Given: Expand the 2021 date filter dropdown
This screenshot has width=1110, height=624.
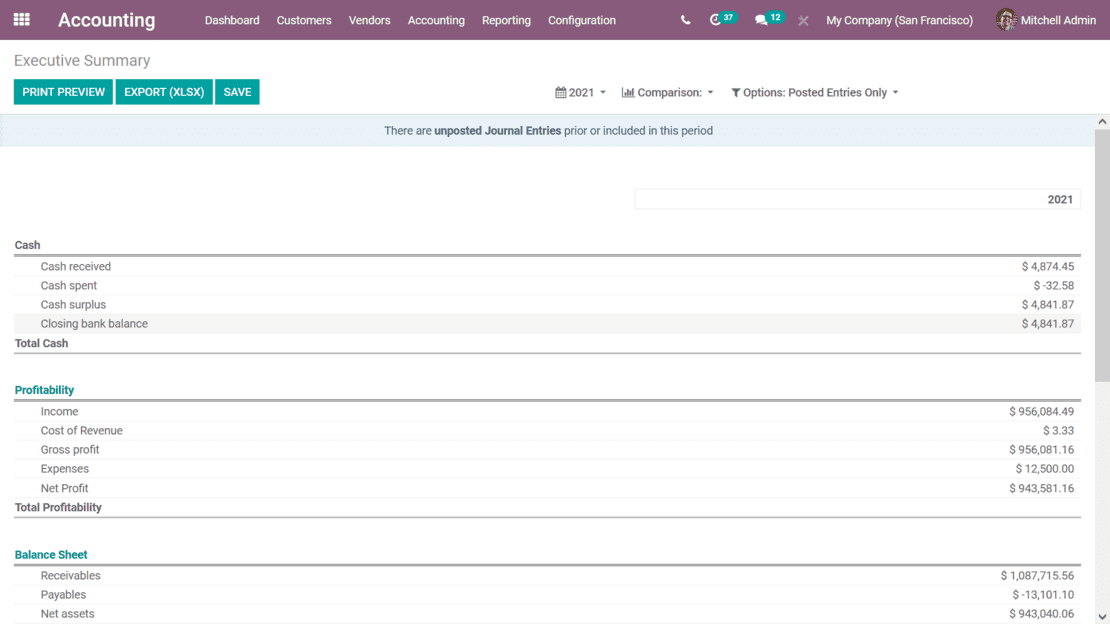Looking at the screenshot, I should (582, 93).
